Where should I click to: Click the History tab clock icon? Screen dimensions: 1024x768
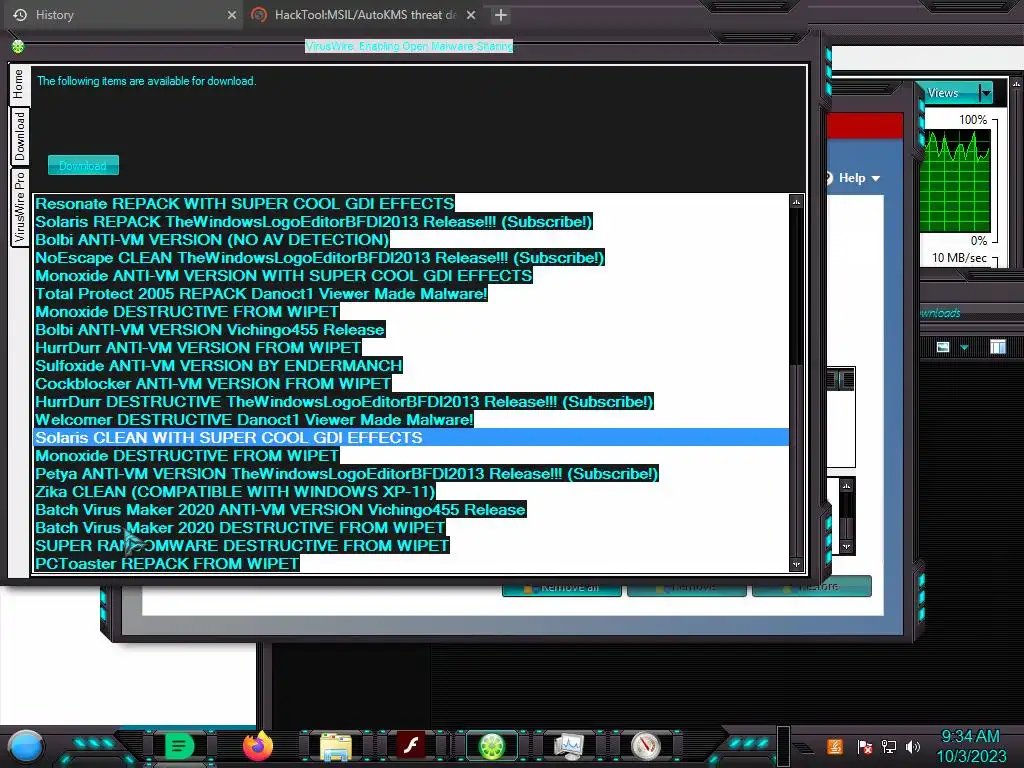tap(20, 14)
